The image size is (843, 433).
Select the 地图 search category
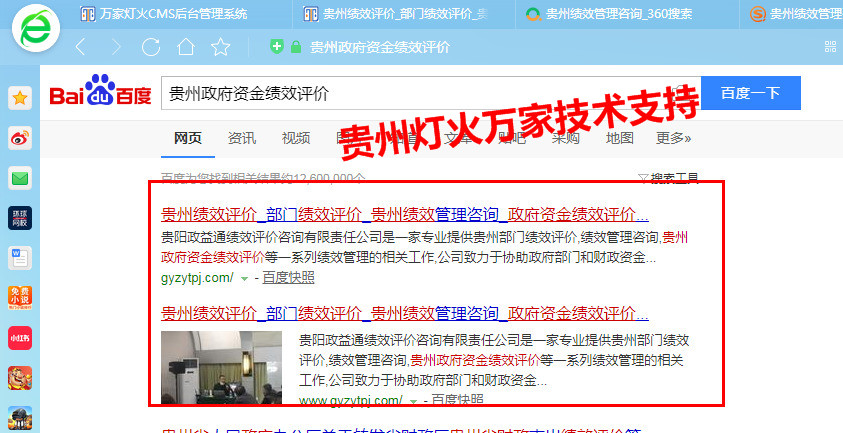[x=619, y=138]
